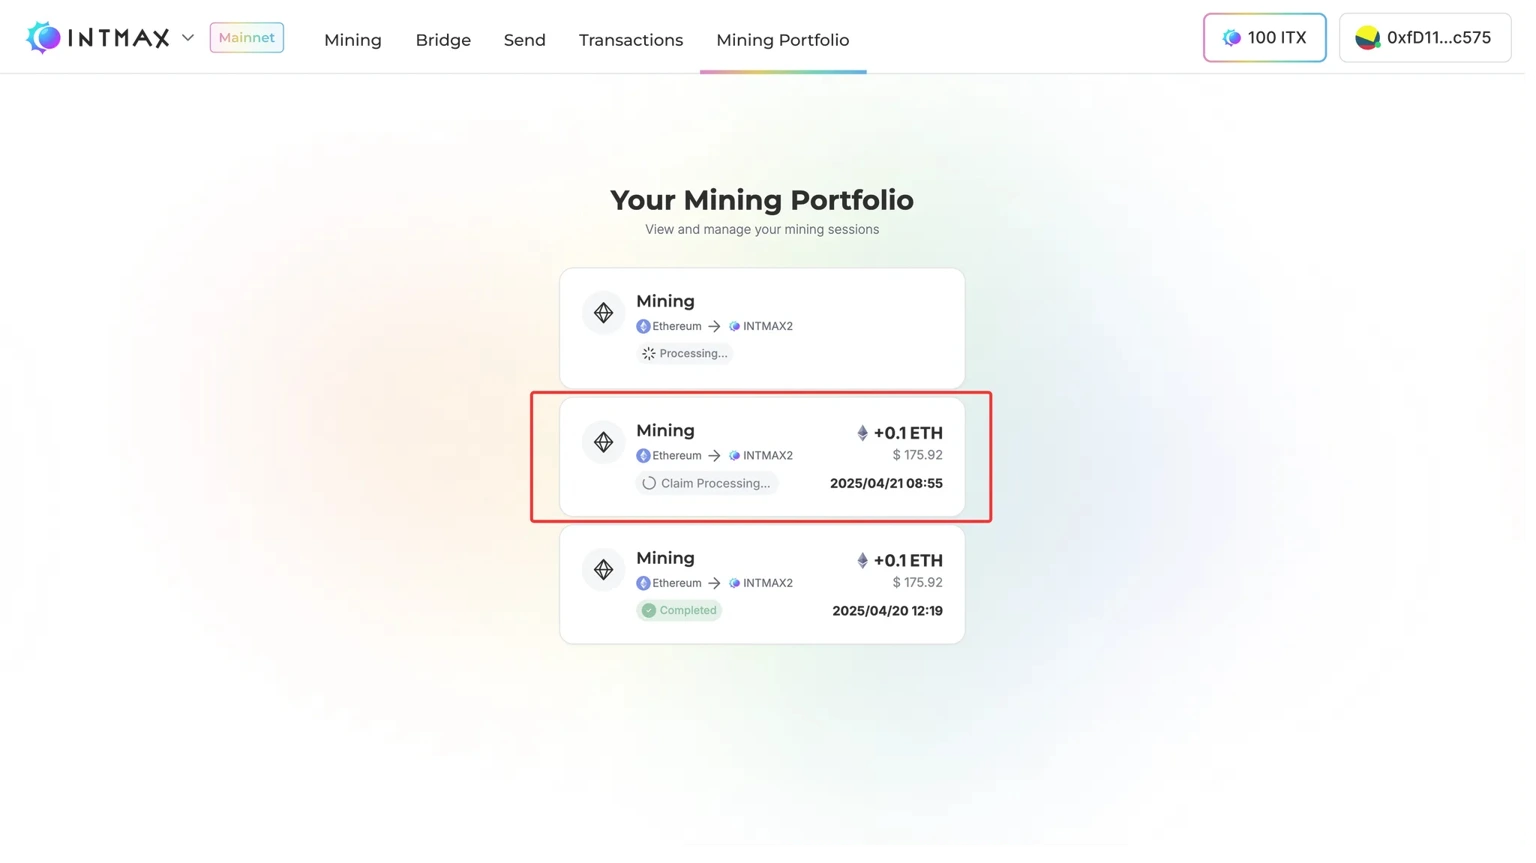Click the green Completed status badge
Viewport: 1536px width, 863px height.
pos(679,611)
